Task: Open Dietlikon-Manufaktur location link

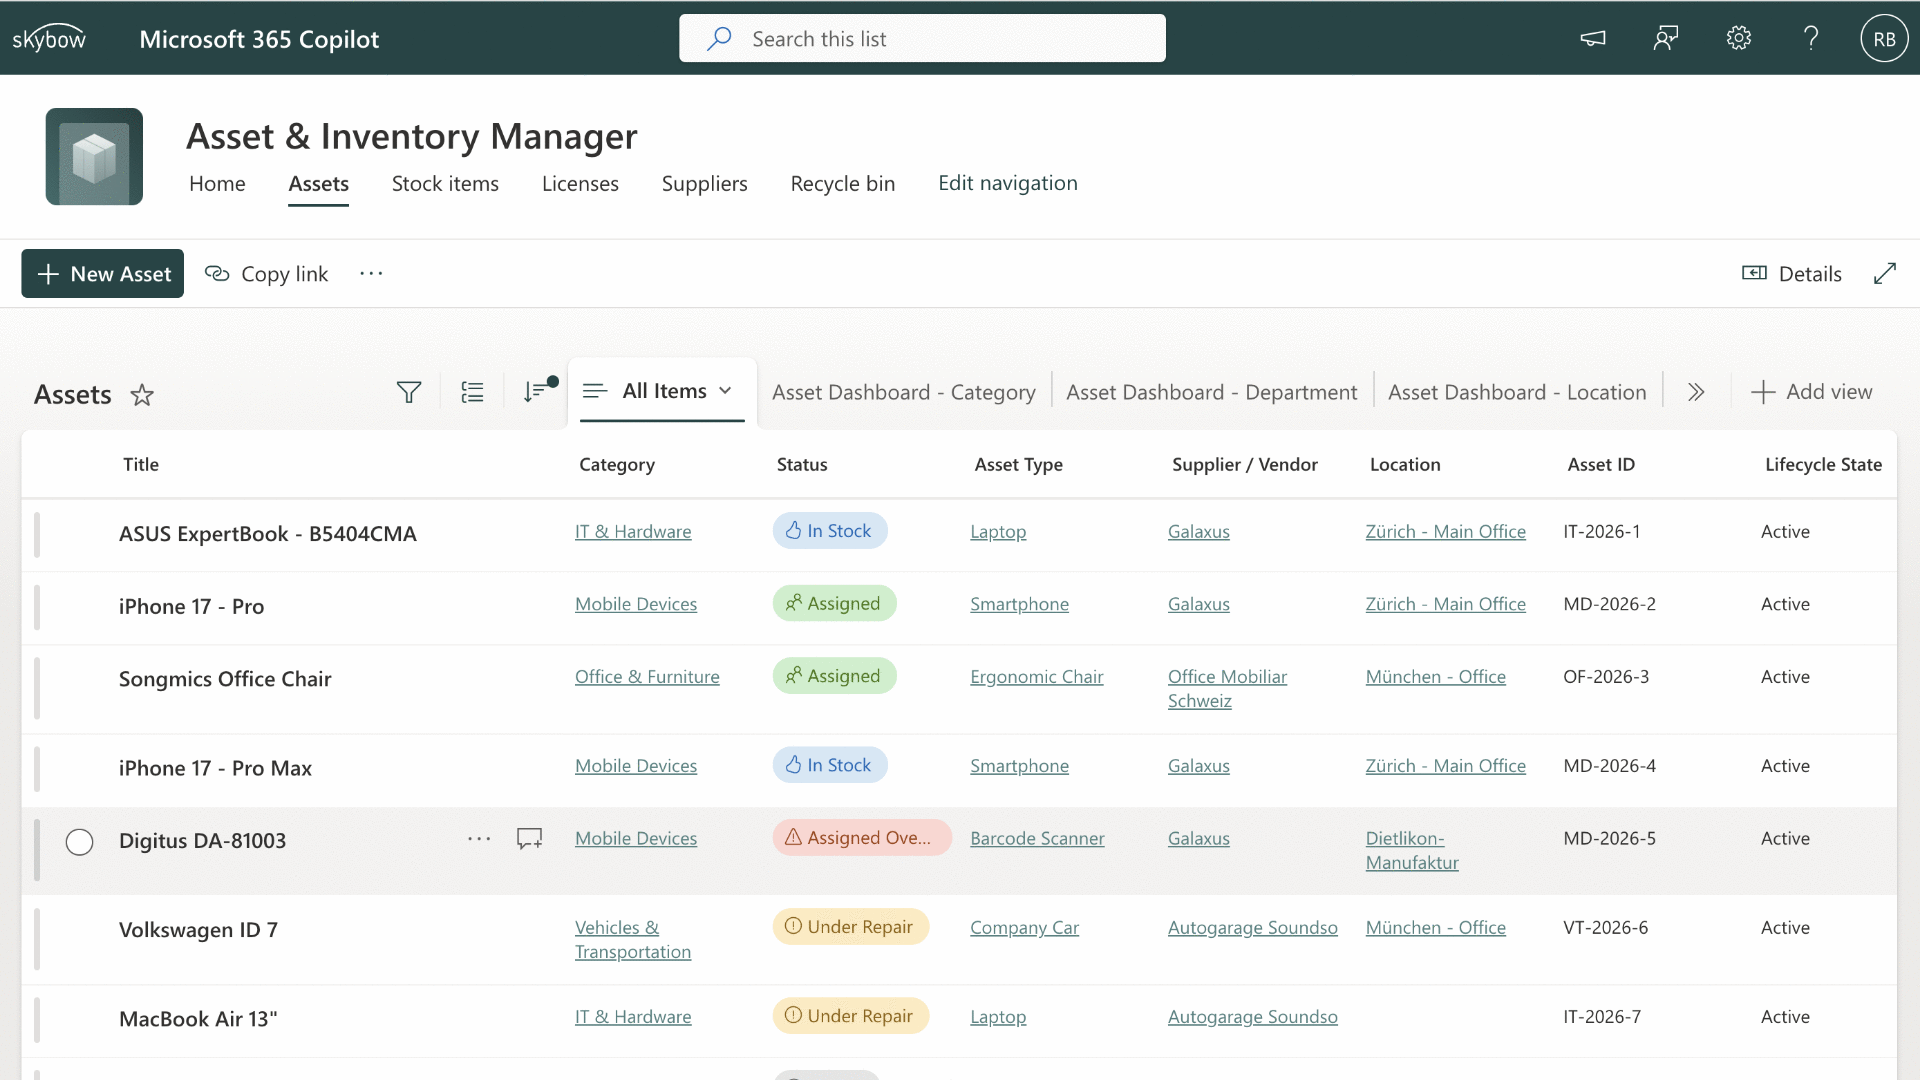Action: pos(1412,850)
